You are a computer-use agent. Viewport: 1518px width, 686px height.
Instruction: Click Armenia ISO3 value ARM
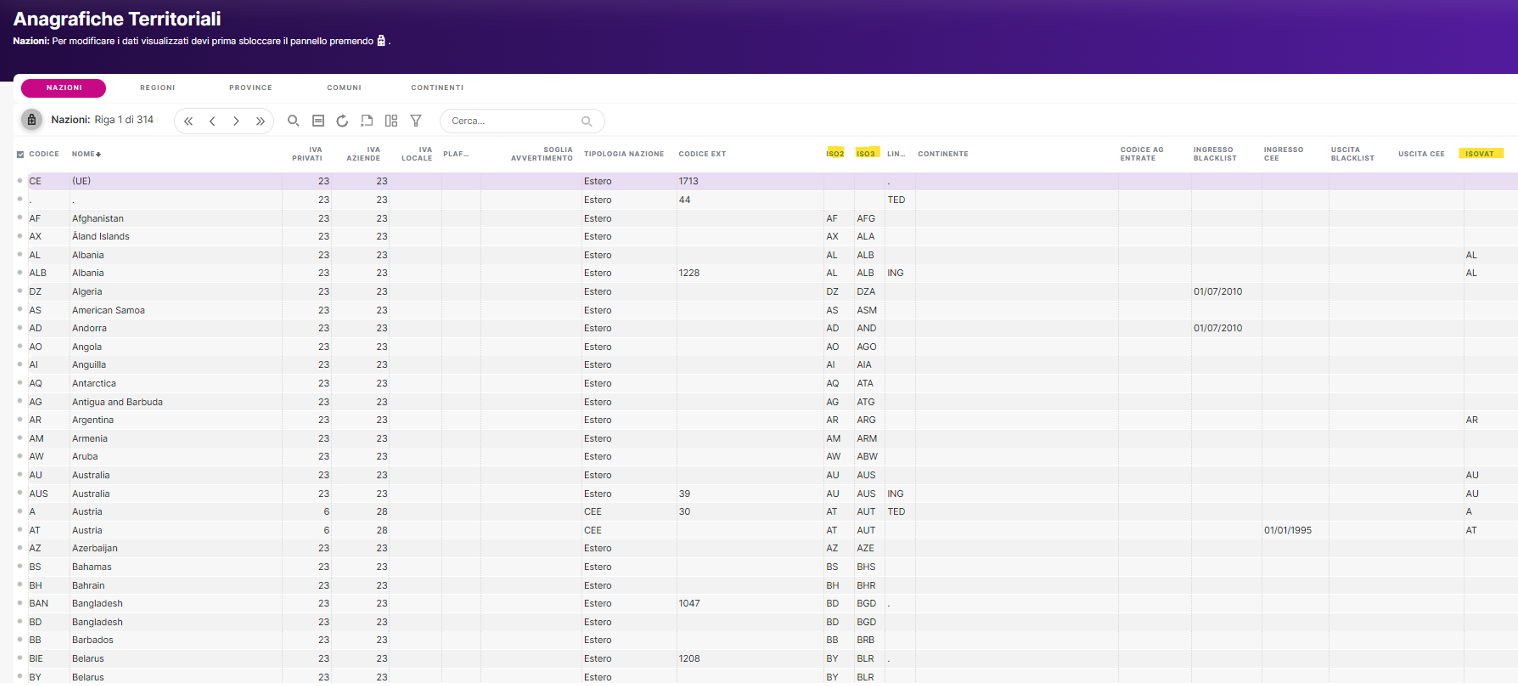pyautogui.click(x=867, y=438)
